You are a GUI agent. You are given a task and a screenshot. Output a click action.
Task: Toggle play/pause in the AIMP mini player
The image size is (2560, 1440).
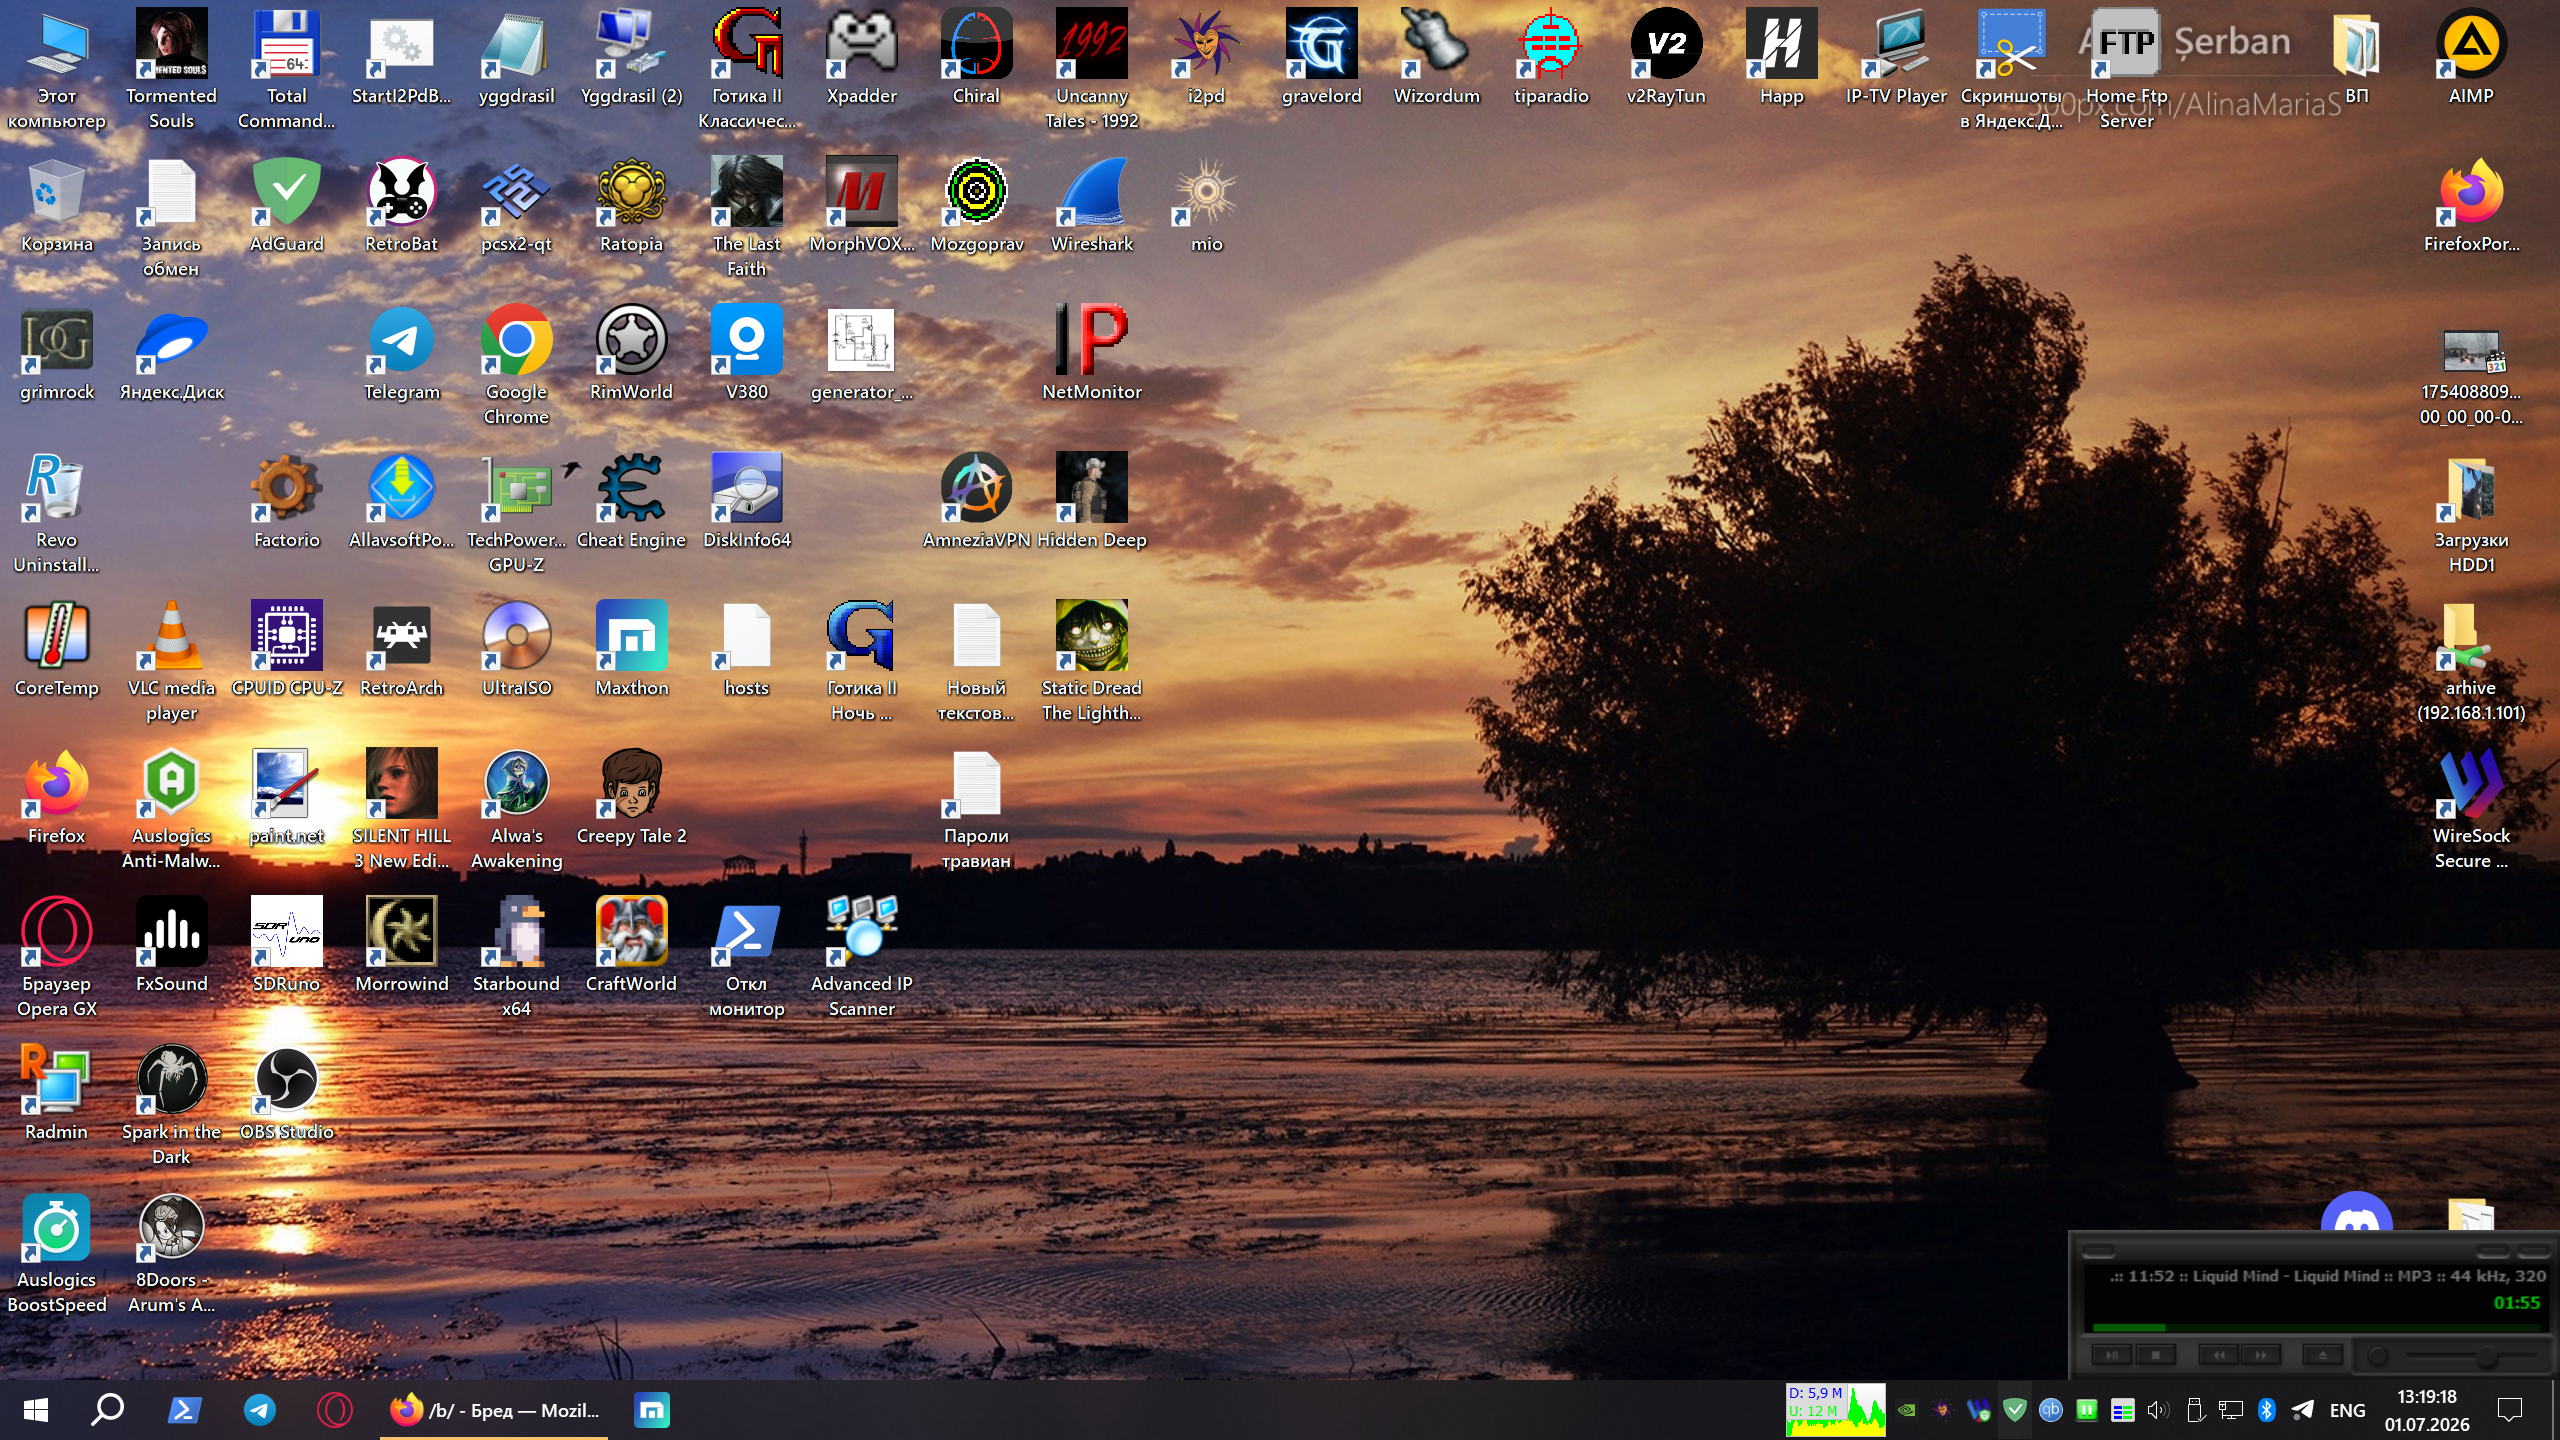2112,1356
